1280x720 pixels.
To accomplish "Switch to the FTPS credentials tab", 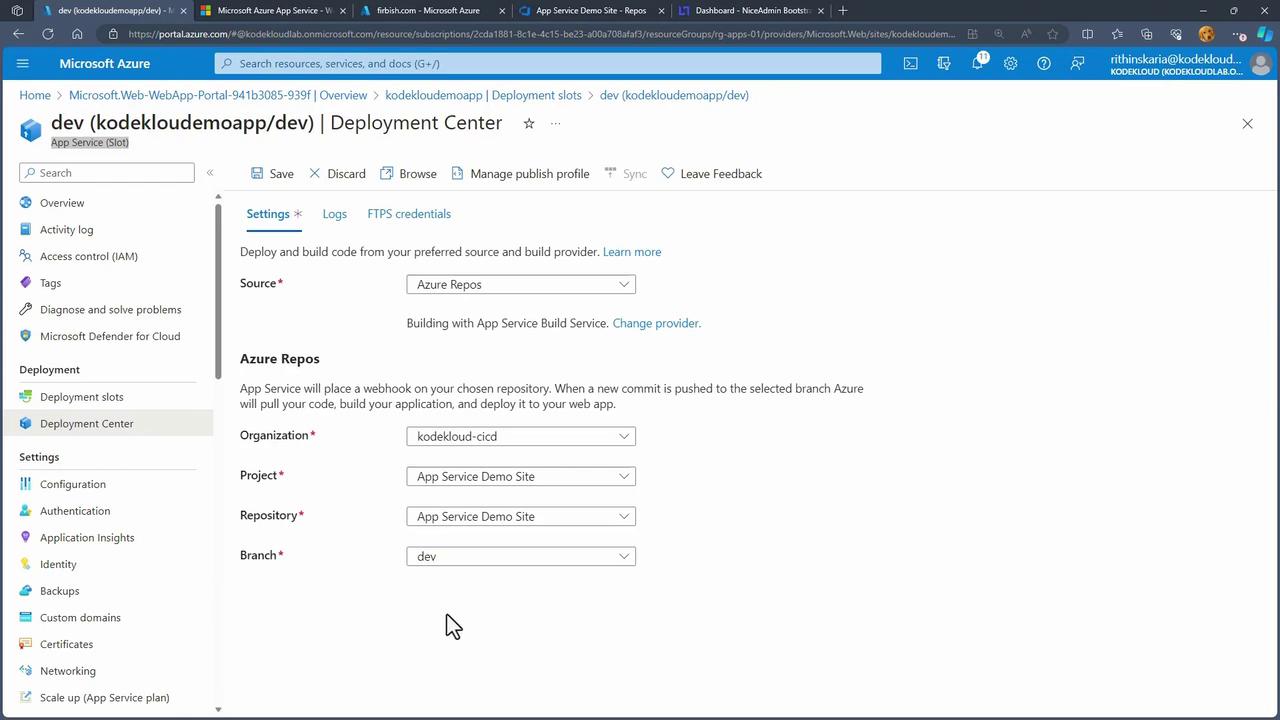I will point(409,214).
